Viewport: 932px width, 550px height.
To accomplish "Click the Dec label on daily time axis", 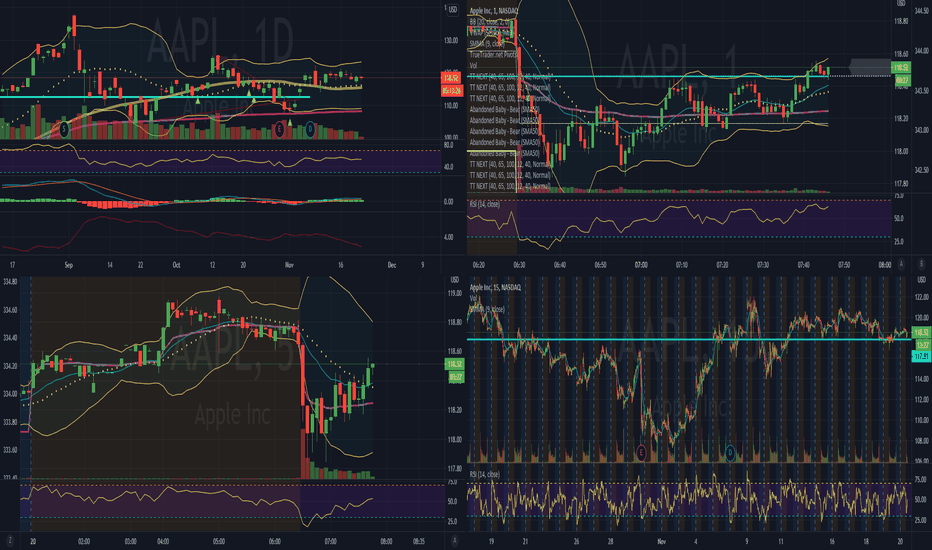I will pos(392,265).
